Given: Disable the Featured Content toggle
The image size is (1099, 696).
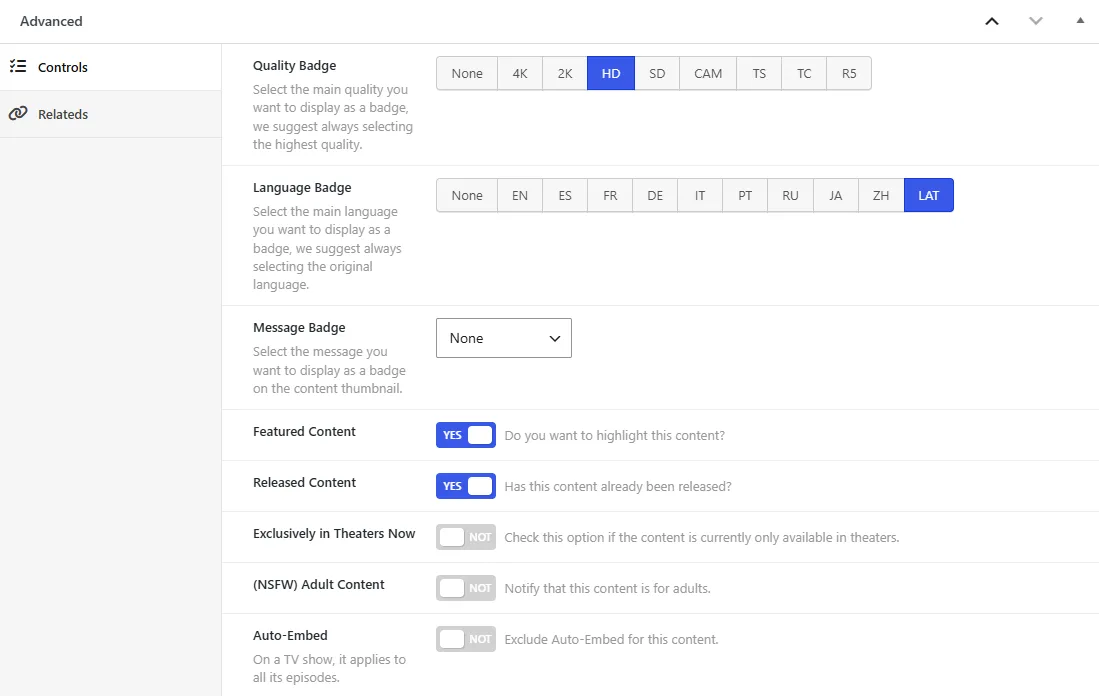Looking at the screenshot, I should coord(466,435).
